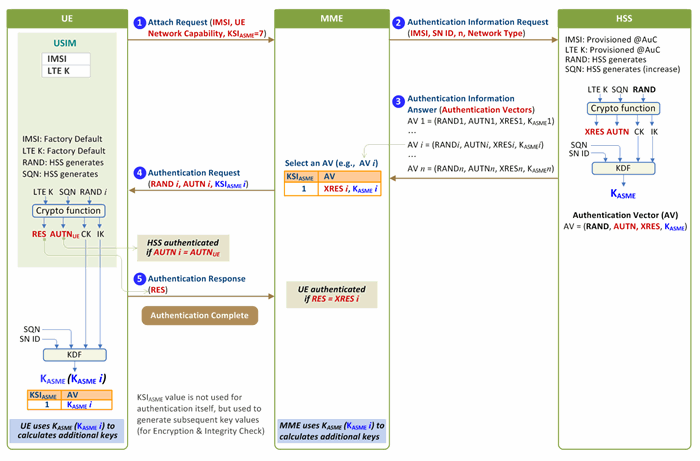Click 'IMSI: Provisioned @AuC' line
This screenshot has height=461, width=700.
(611, 40)
